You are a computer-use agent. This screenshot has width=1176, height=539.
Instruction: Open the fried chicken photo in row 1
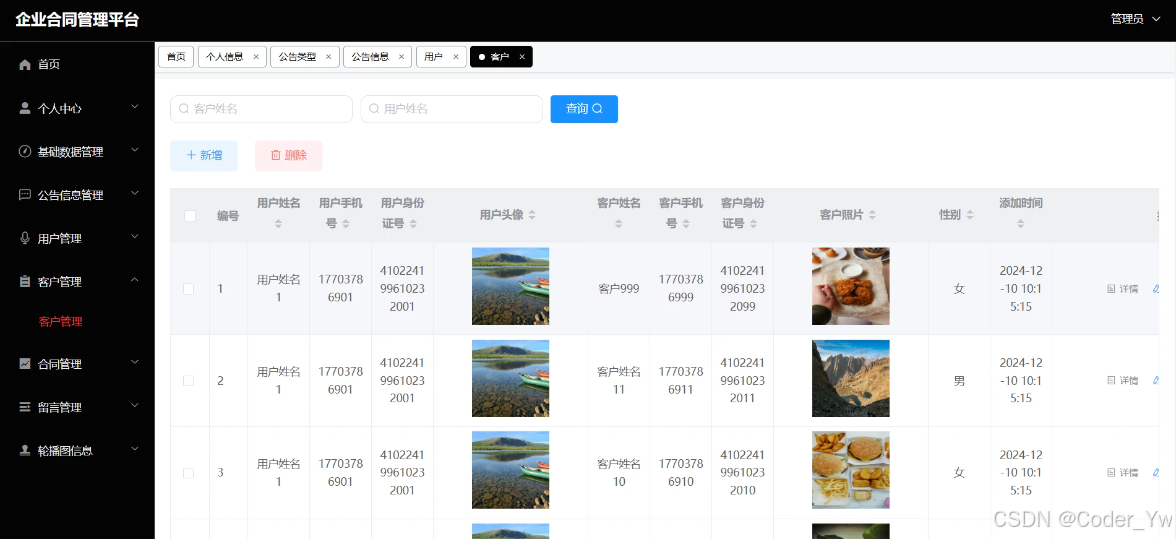click(x=850, y=286)
